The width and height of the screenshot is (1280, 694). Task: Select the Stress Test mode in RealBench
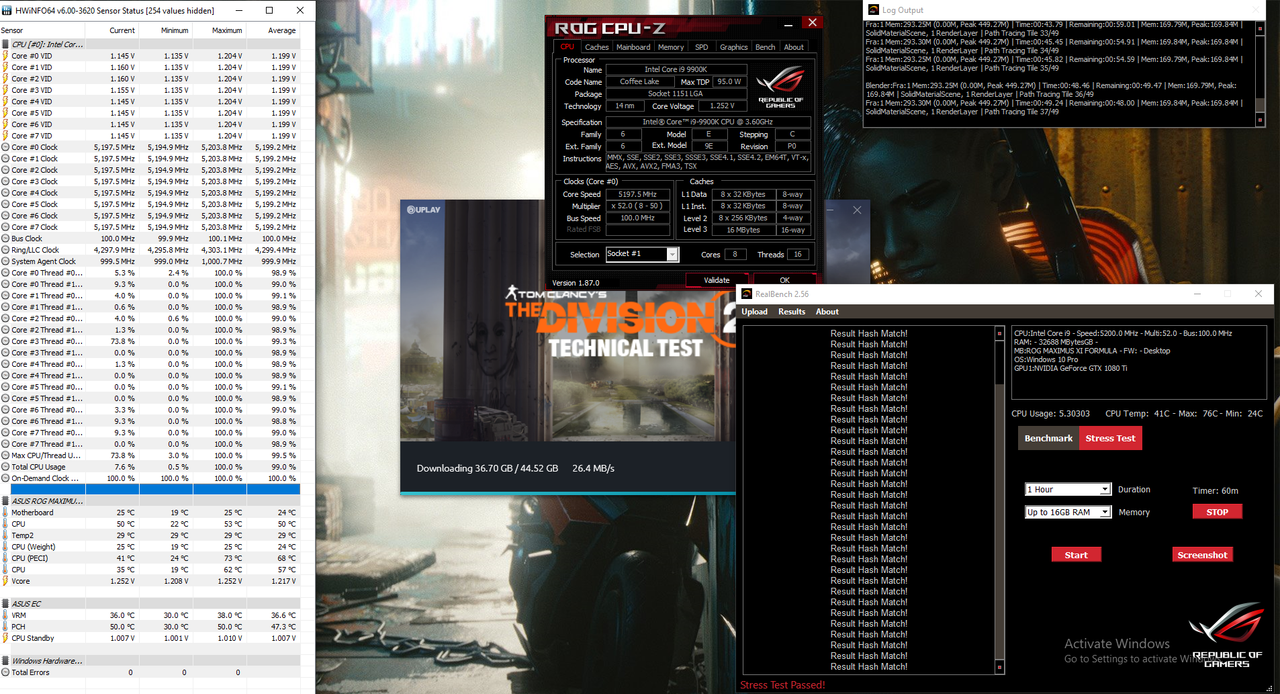point(1110,438)
